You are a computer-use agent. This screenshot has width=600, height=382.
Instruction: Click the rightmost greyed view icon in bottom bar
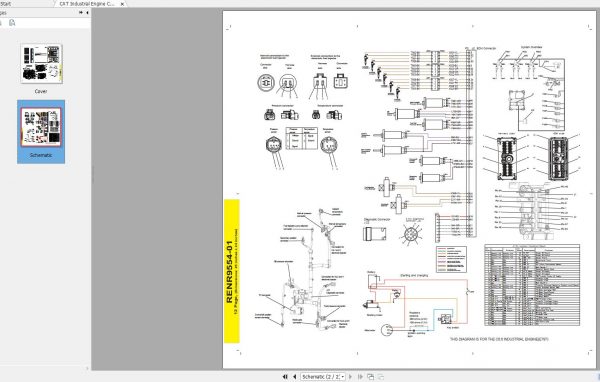coord(381,377)
